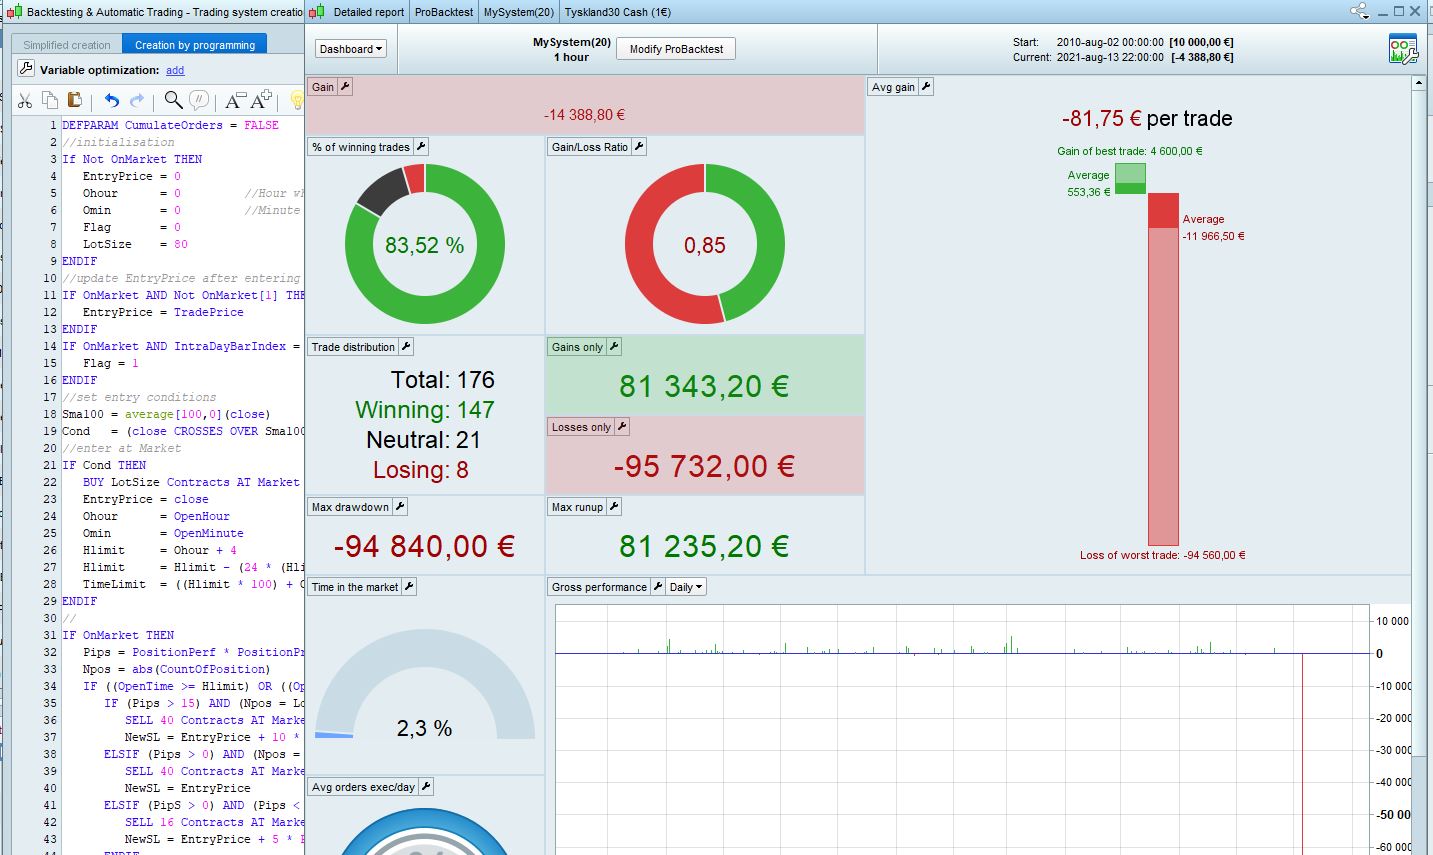The height and width of the screenshot is (855, 1433).
Task: Click the Modify ProBacktest button
Action: pos(676,49)
